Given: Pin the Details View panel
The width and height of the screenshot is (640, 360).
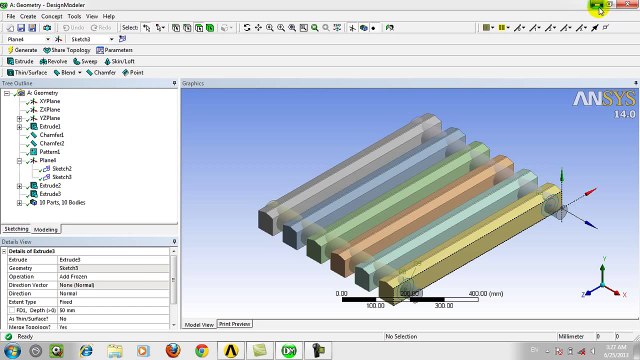Looking at the screenshot, I should click(x=174, y=242).
